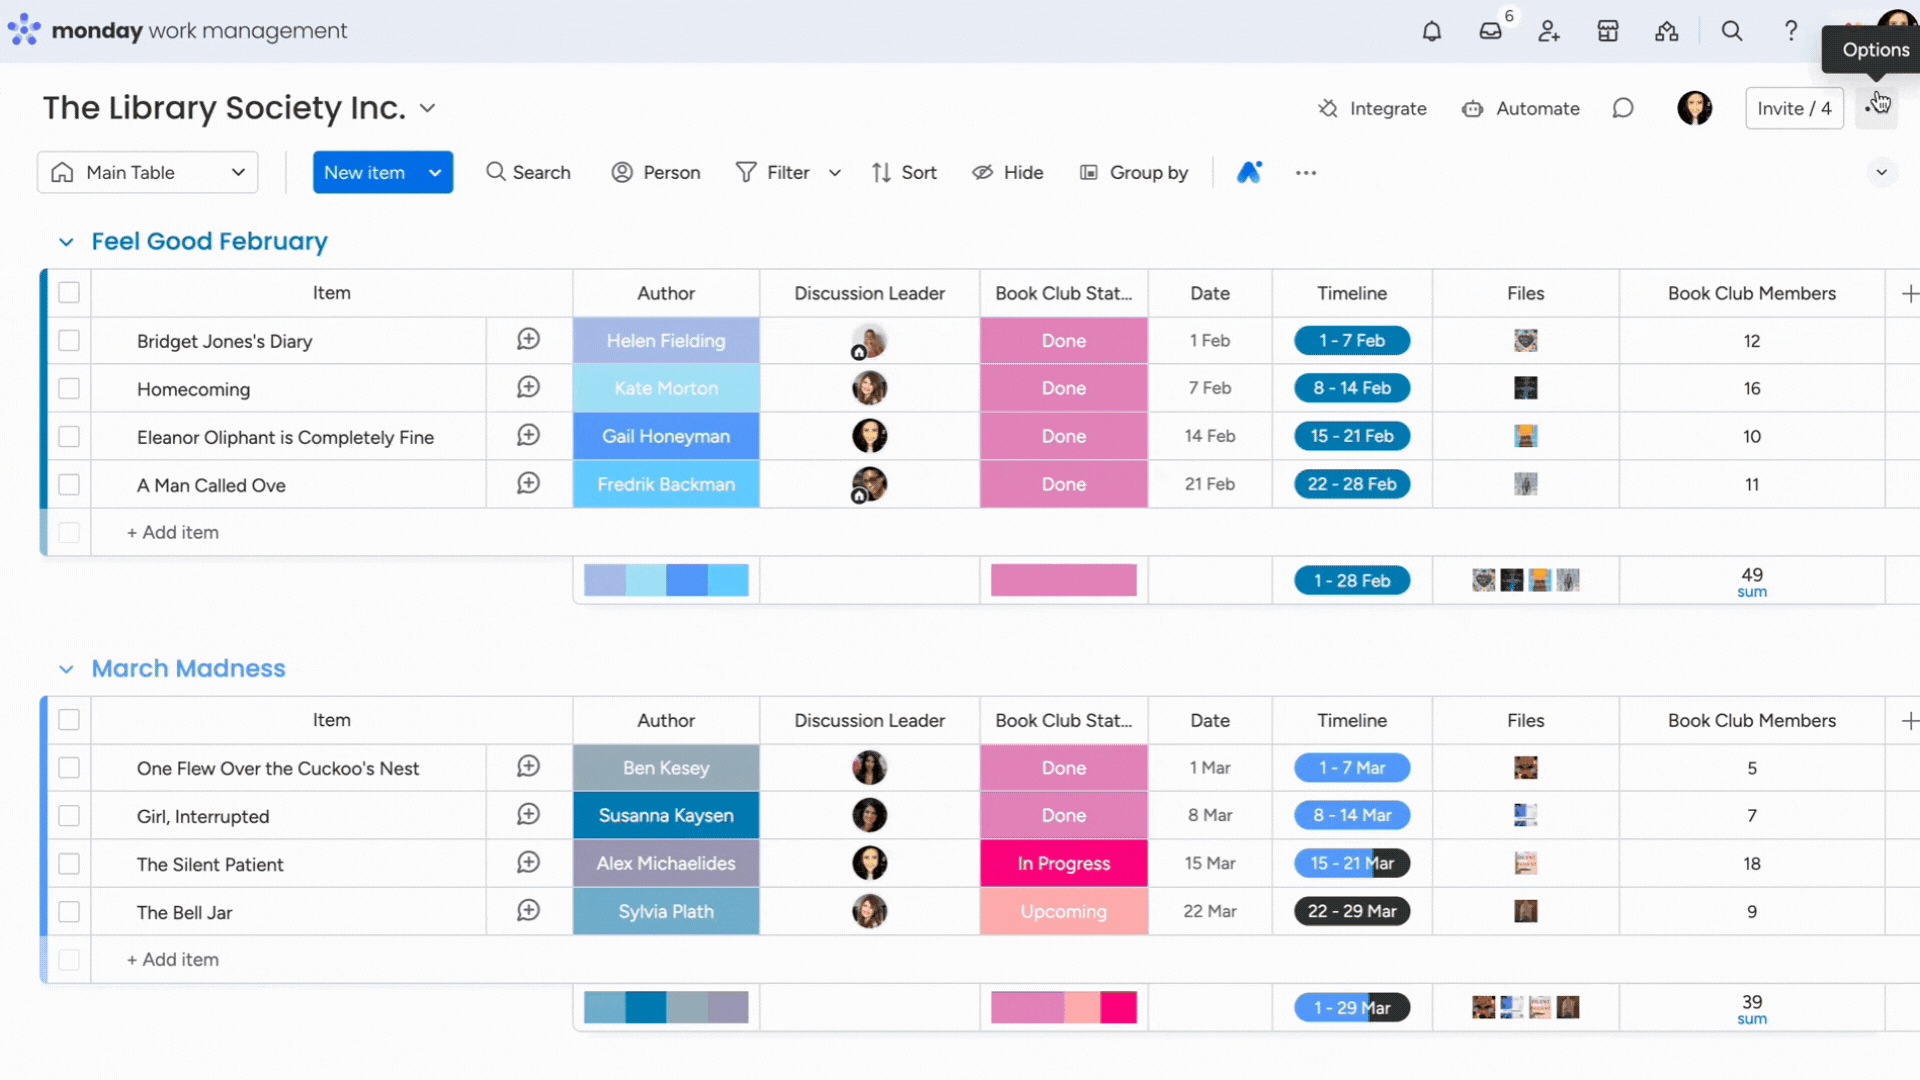Viewport: 1920px width, 1080px height.
Task: Open the board discussion speech bubble
Action: [x=1623, y=108]
